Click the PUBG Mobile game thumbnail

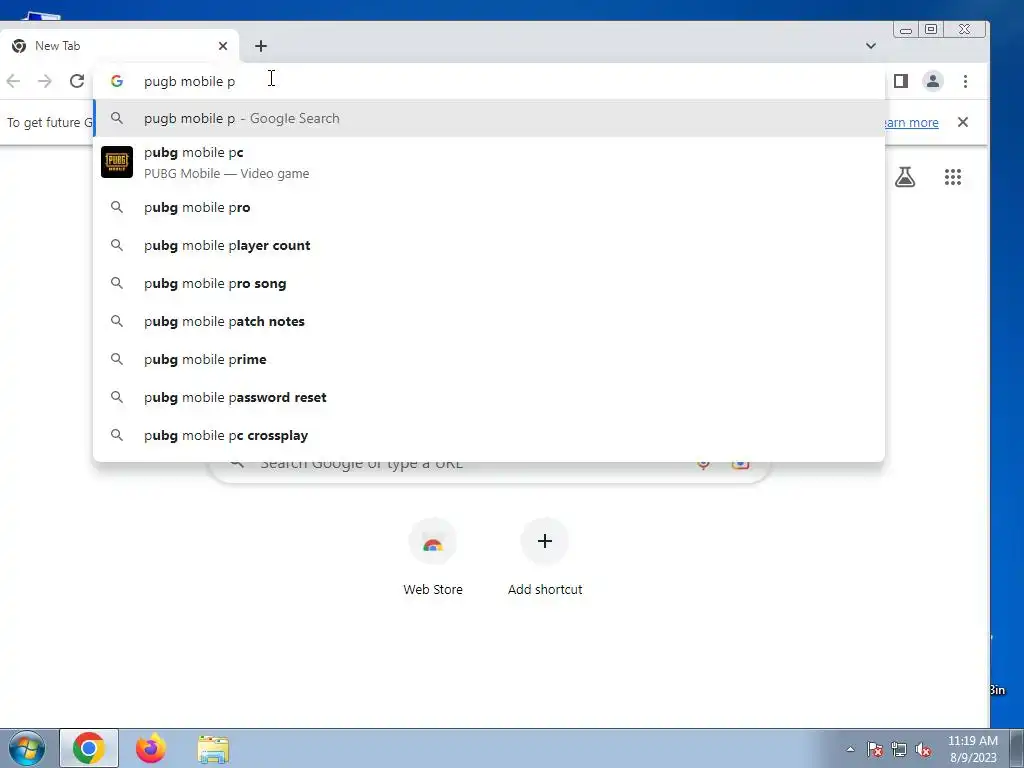[117, 162]
